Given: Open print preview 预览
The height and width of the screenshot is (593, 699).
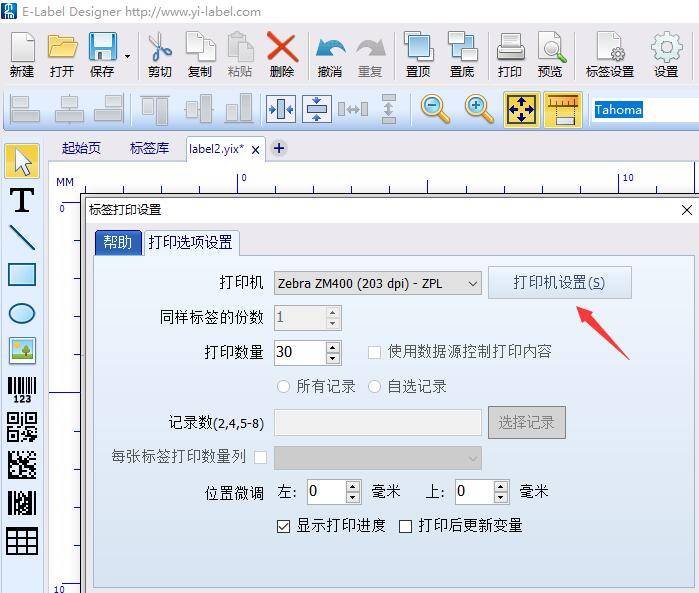Looking at the screenshot, I should click(x=550, y=54).
